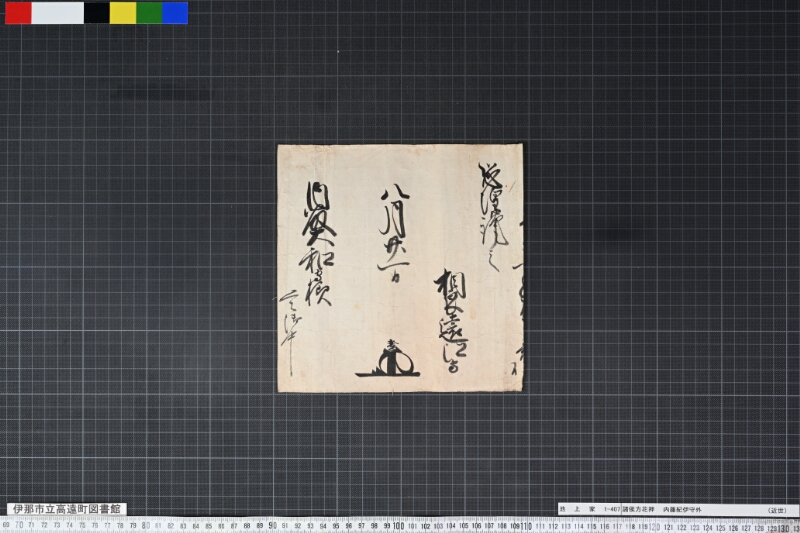This screenshot has height=533, width=800.
Task: Click the red color swatch
Action: 18,13
